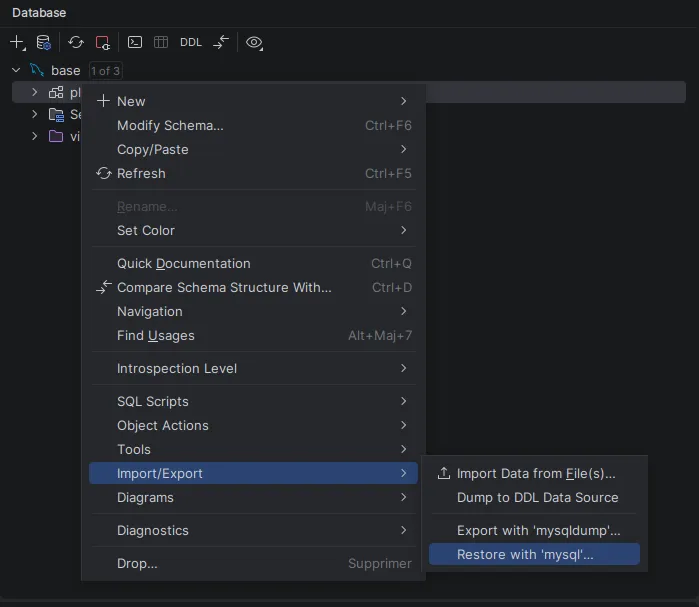This screenshot has height=607, width=699.
Task: Click the Database panel title
Action: 39,12
